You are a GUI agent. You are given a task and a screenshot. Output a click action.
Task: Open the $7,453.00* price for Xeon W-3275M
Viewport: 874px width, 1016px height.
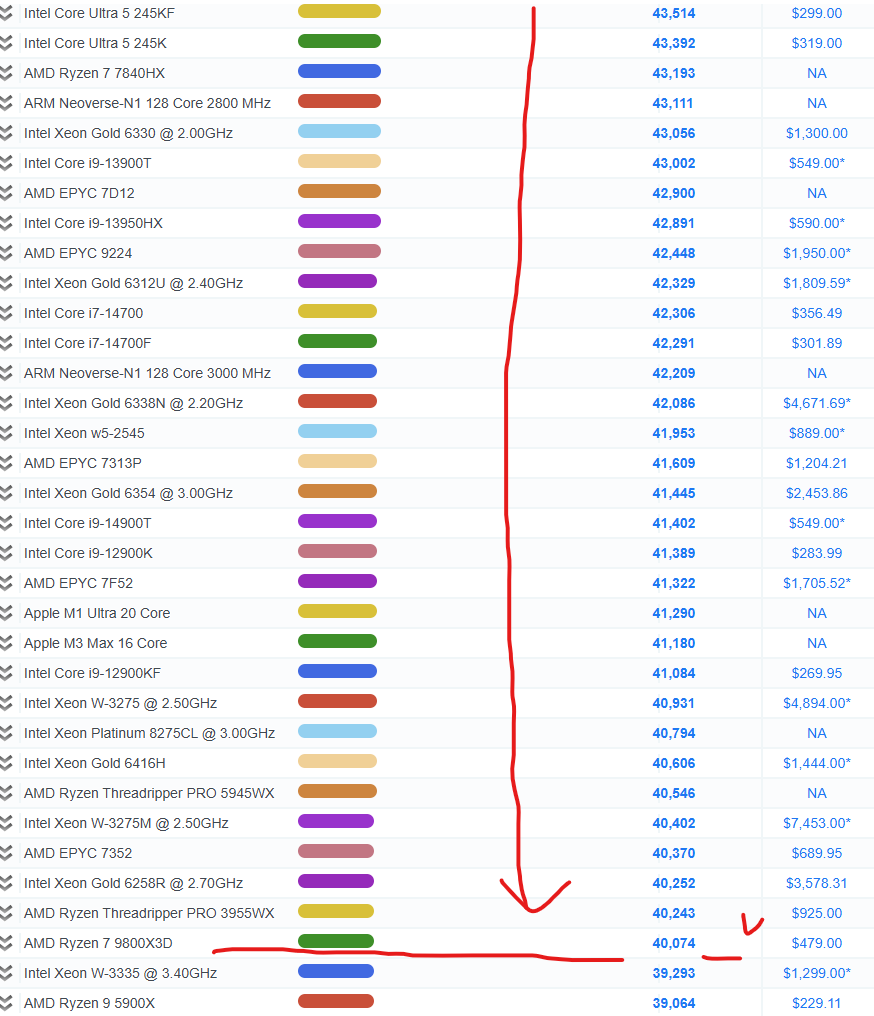817,824
